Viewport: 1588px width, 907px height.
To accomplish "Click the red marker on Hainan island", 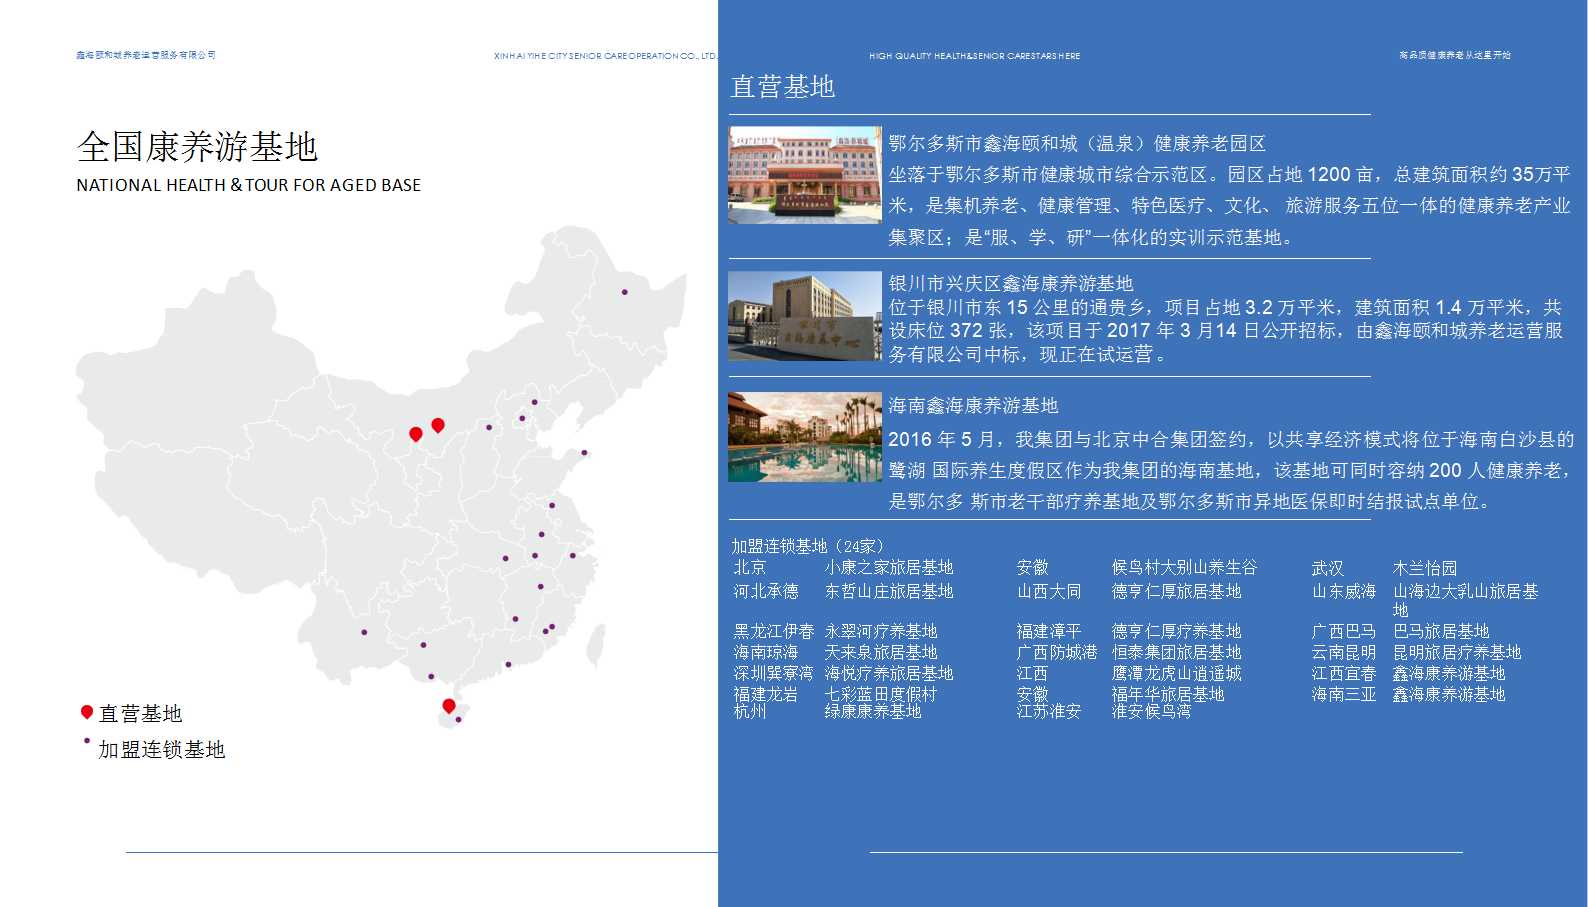I will (449, 707).
